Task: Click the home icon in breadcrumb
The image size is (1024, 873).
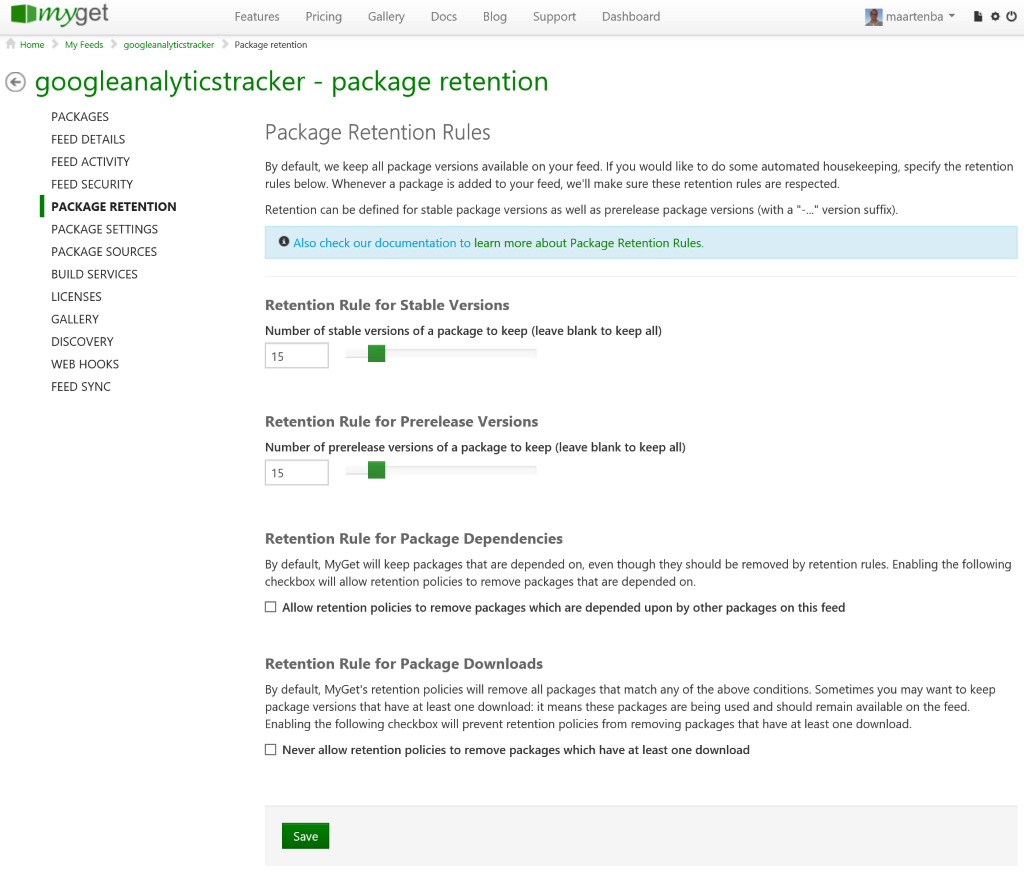Action: (11, 45)
